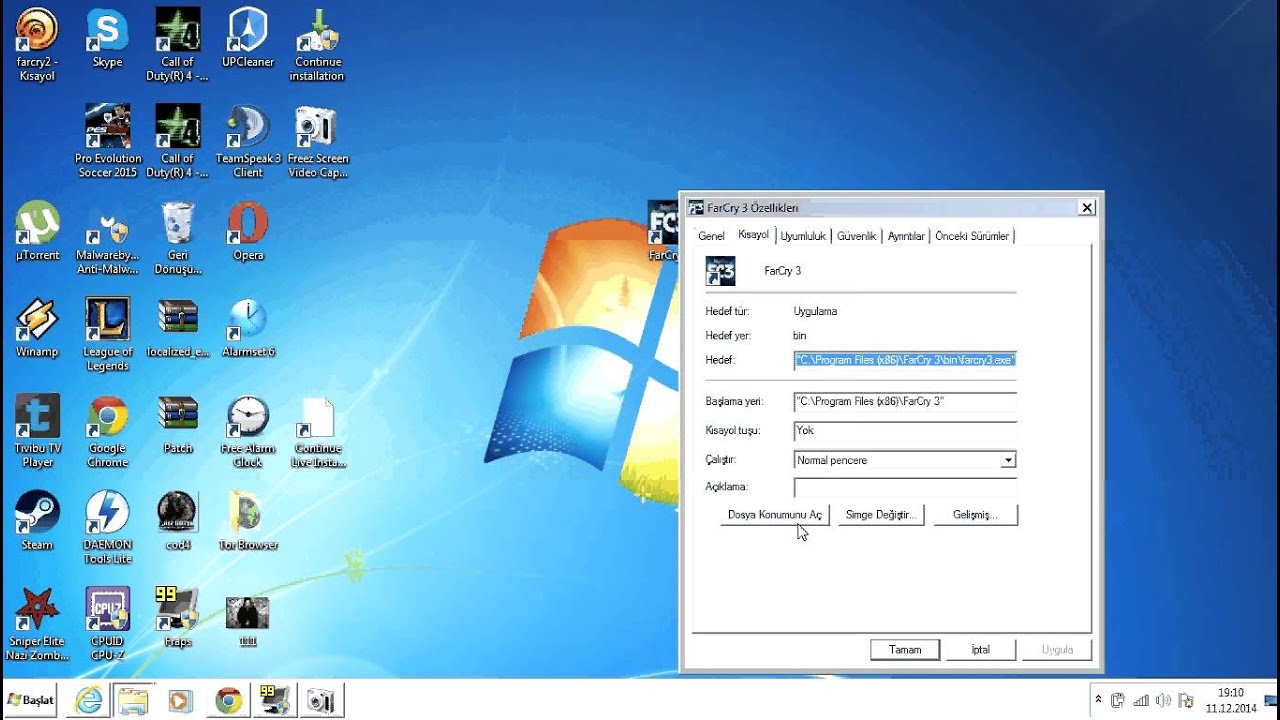Select the Alarmset6 desktop icon

click(x=248, y=328)
